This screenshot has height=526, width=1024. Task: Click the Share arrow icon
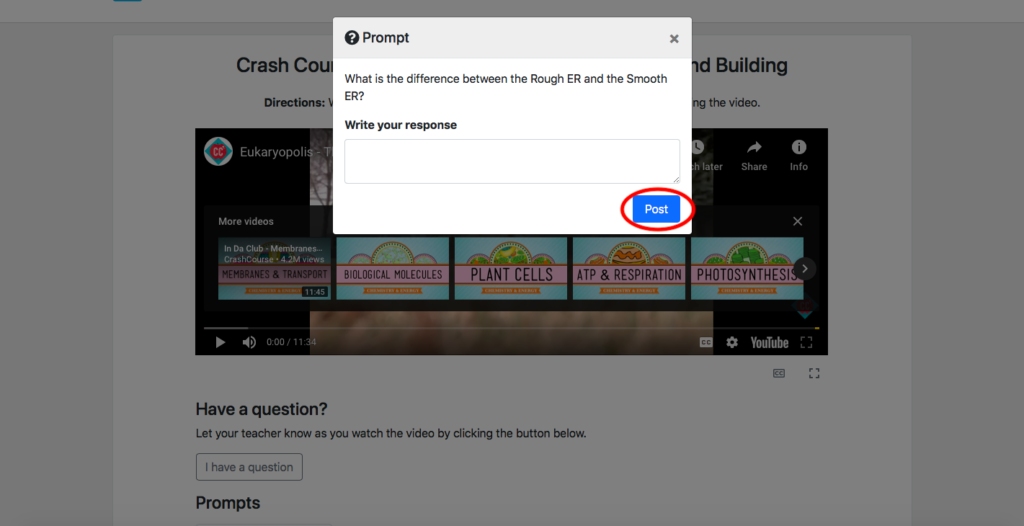(x=754, y=147)
